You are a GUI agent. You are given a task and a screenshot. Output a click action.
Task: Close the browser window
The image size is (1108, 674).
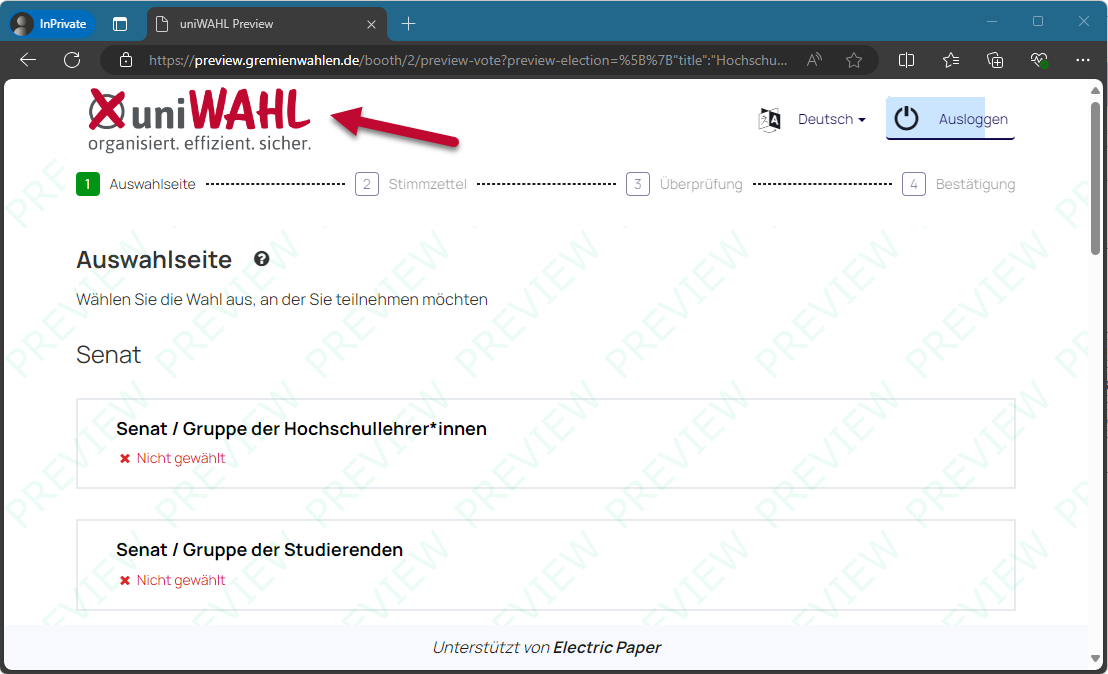pyautogui.click(x=1084, y=21)
